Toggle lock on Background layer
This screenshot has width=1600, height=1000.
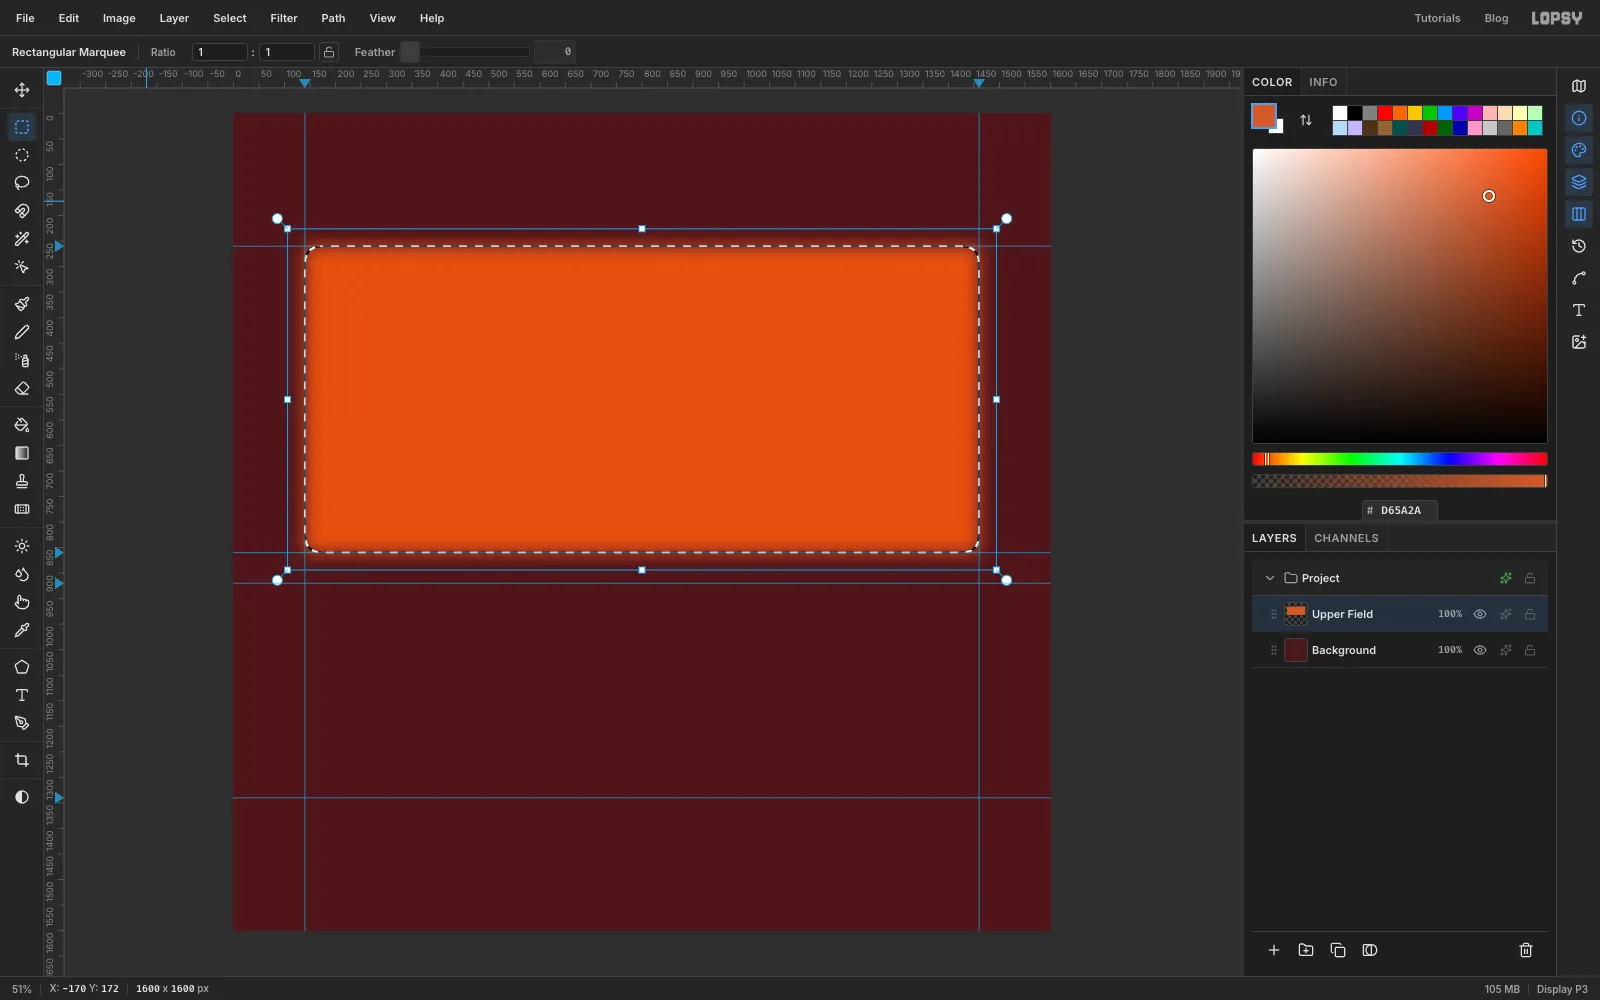pos(1530,650)
